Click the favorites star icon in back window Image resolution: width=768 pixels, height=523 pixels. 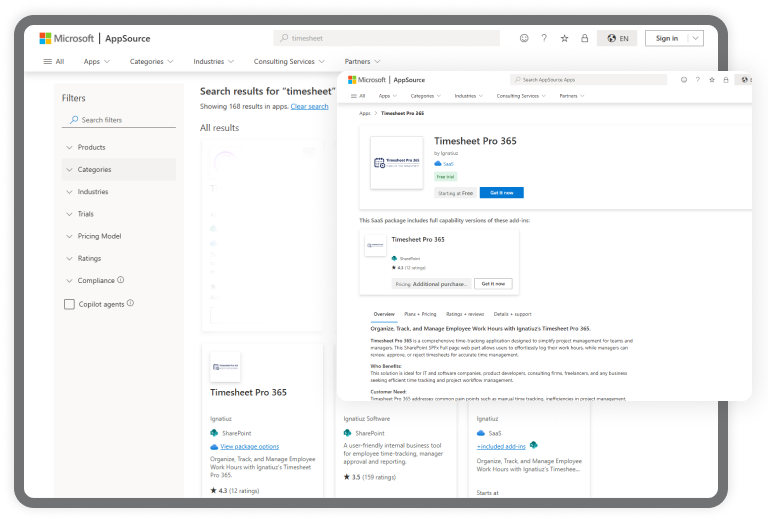(564, 38)
